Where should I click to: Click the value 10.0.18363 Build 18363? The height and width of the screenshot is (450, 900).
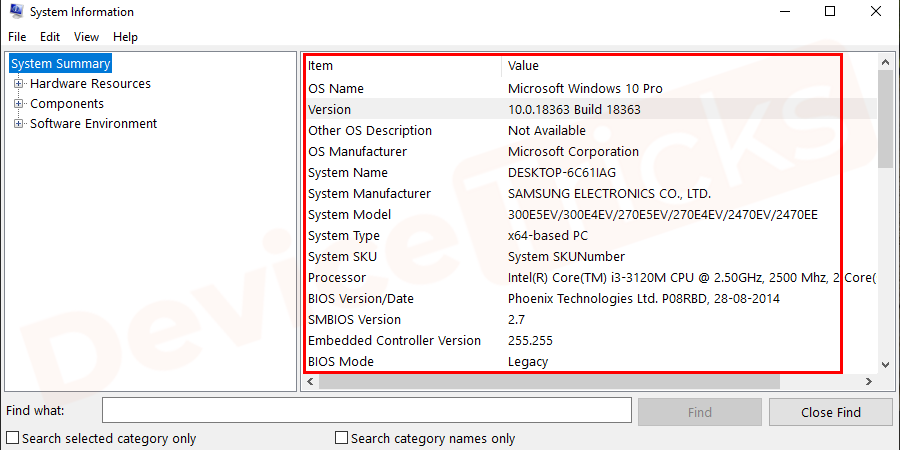tap(575, 110)
